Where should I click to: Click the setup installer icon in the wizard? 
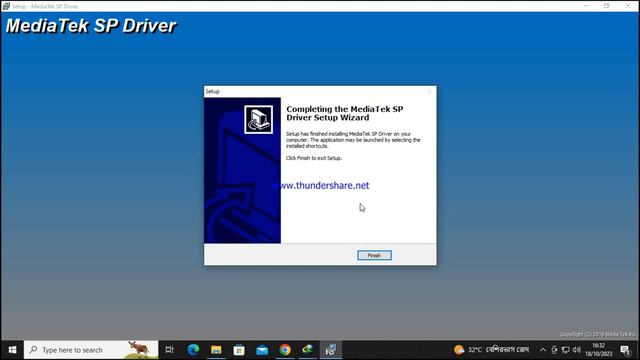(258, 120)
